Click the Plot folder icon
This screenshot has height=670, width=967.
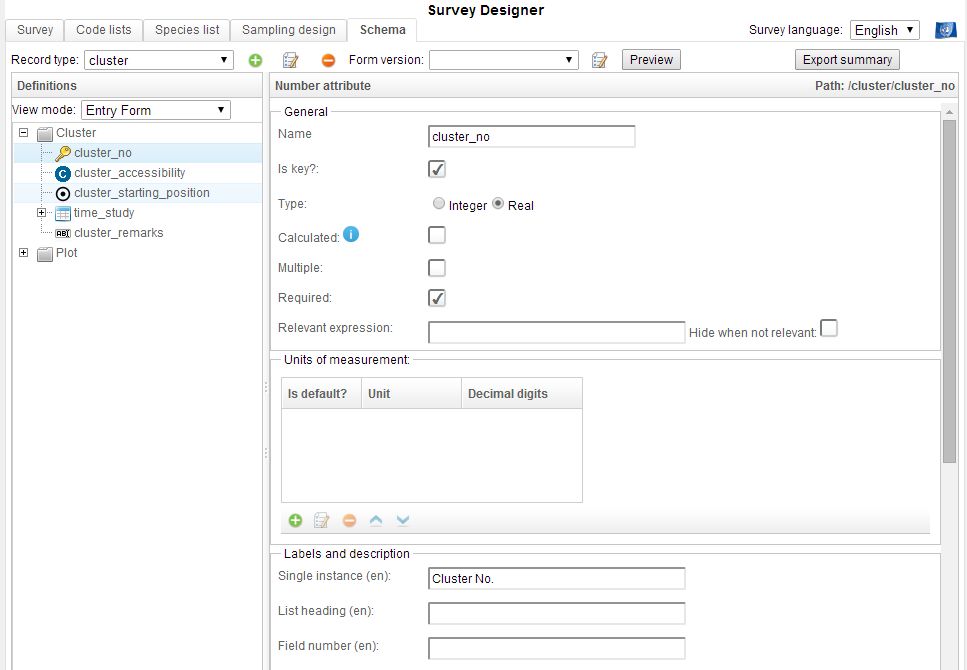pyautogui.click(x=44, y=254)
